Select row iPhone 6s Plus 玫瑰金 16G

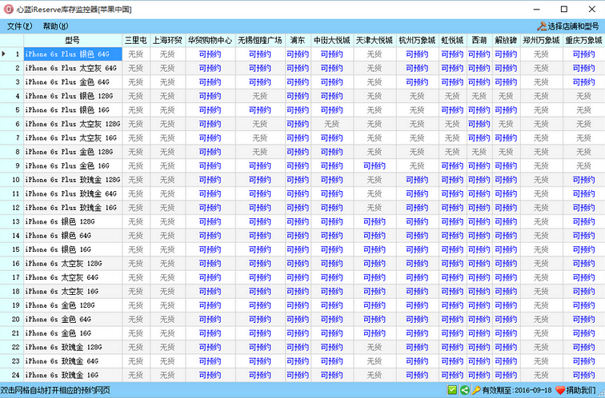point(73,207)
